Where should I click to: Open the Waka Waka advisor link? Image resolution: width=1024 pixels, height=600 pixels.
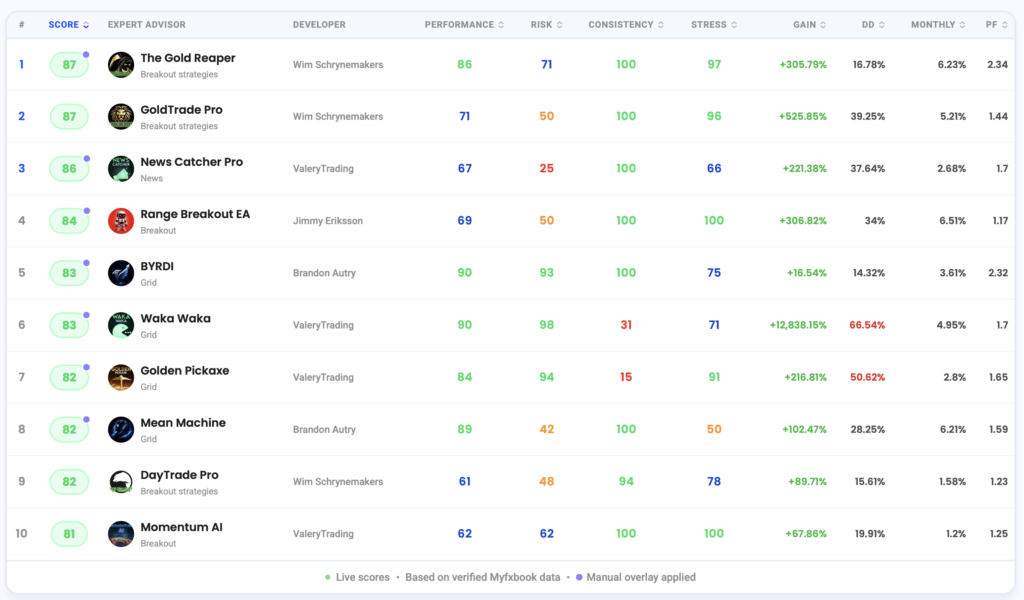pos(176,319)
